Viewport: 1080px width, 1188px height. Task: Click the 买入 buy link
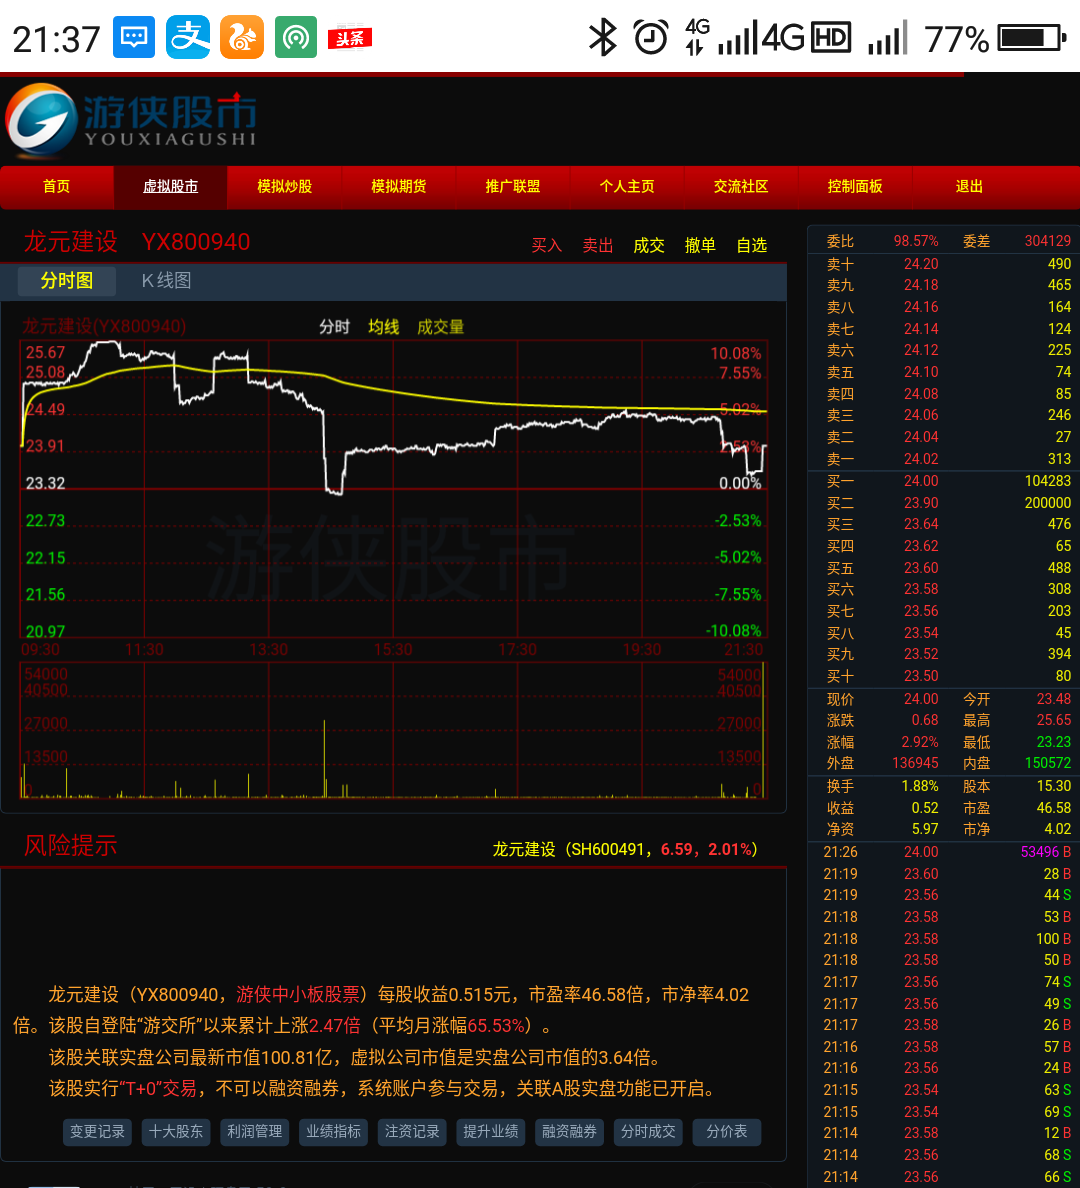coord(547,245)
